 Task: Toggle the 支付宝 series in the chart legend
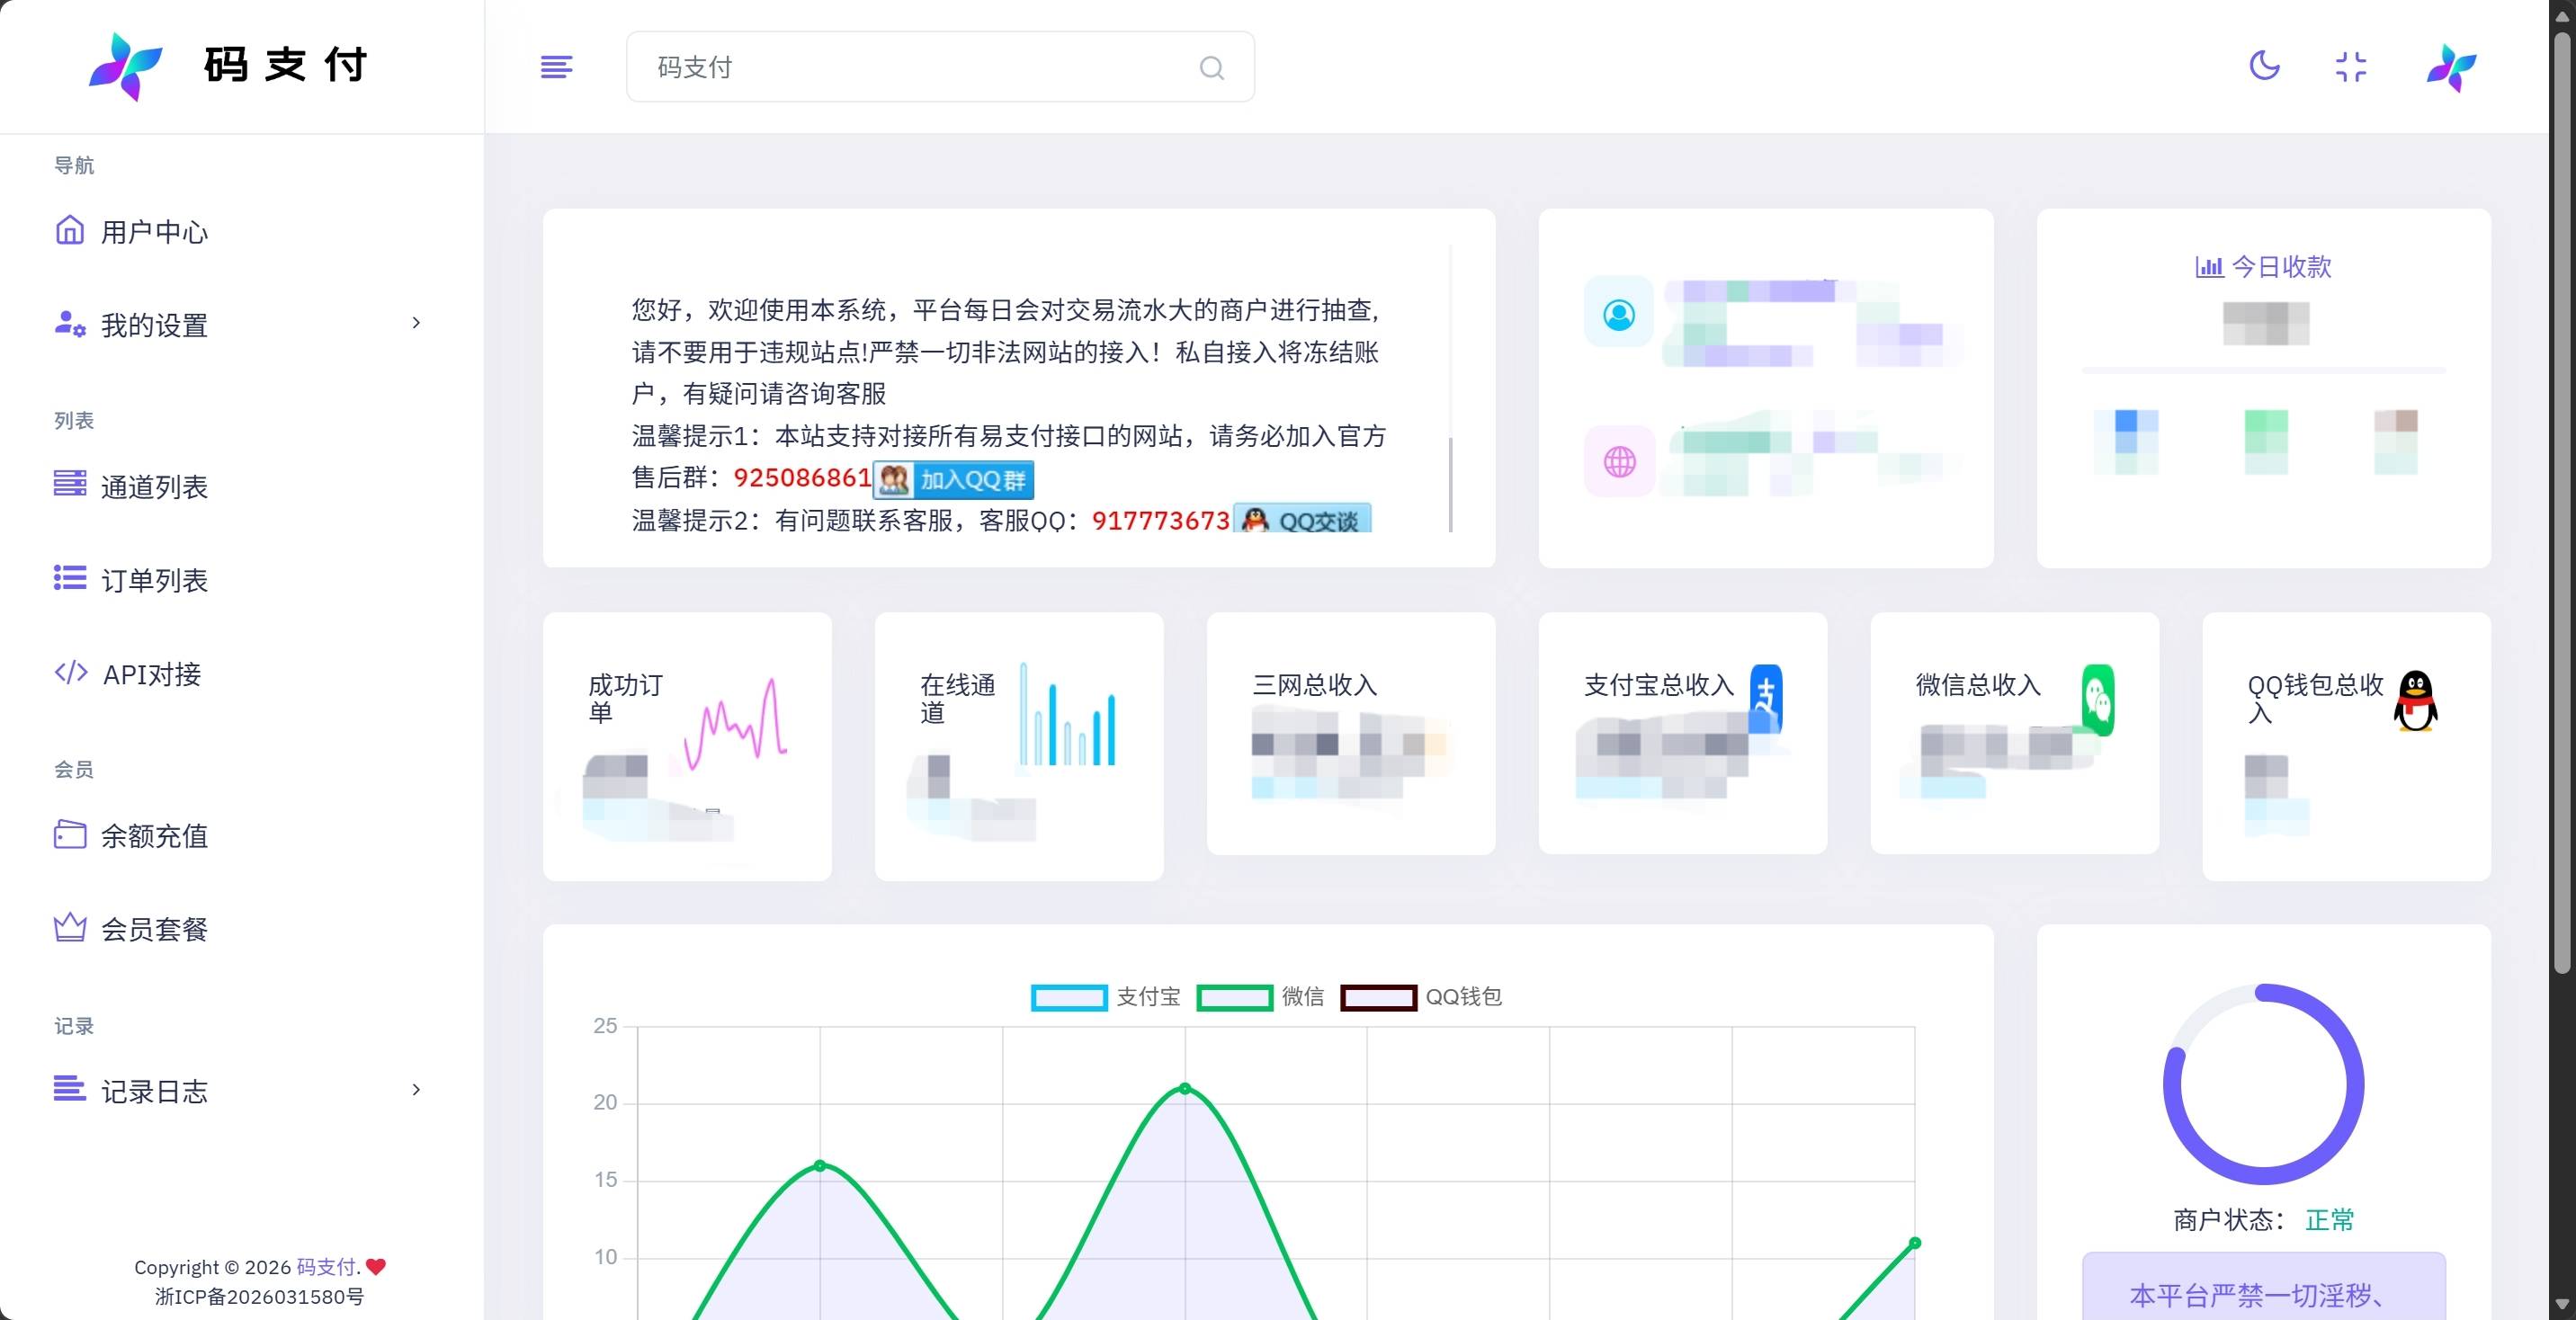(x=1106, y=997)
